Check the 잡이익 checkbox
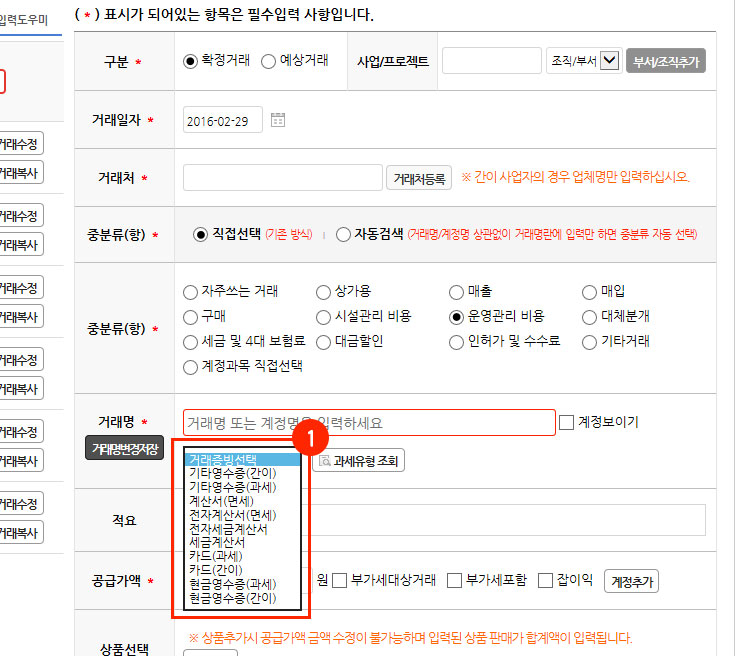This screenshot has width=749, height=656. (x=546, y=580)
